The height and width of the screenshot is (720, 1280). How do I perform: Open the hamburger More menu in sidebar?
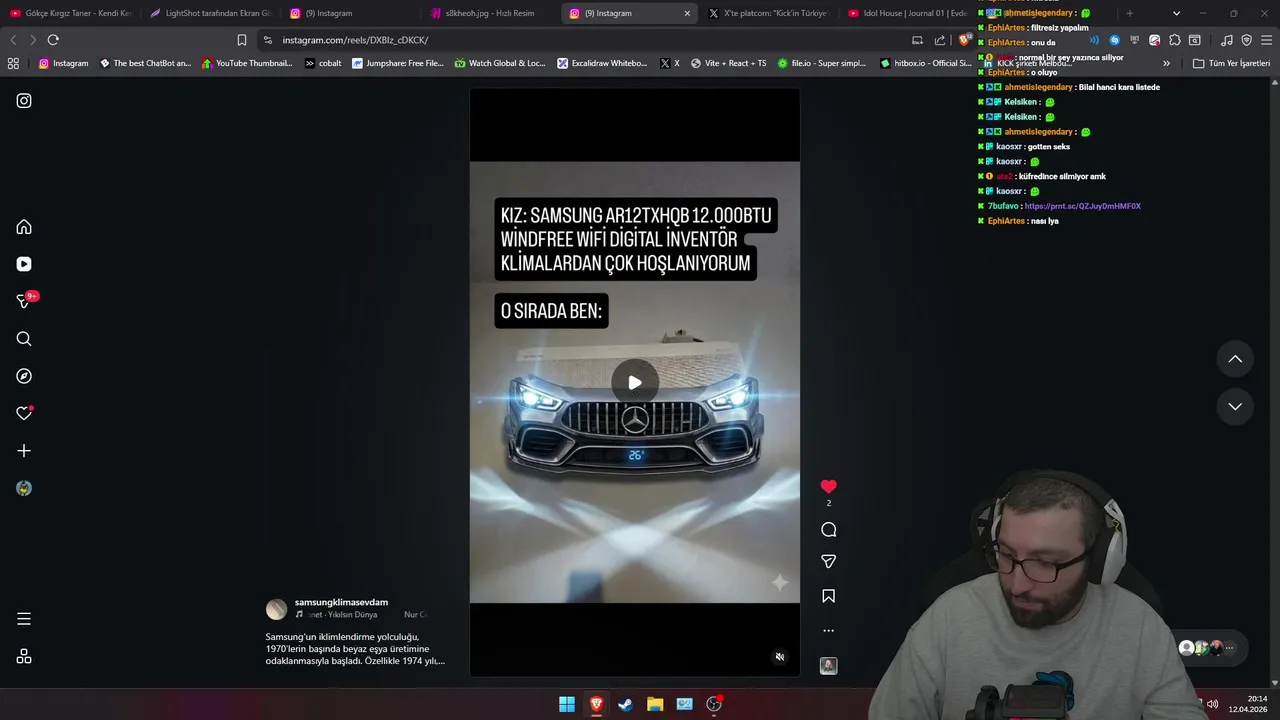(x=24, y=619)
